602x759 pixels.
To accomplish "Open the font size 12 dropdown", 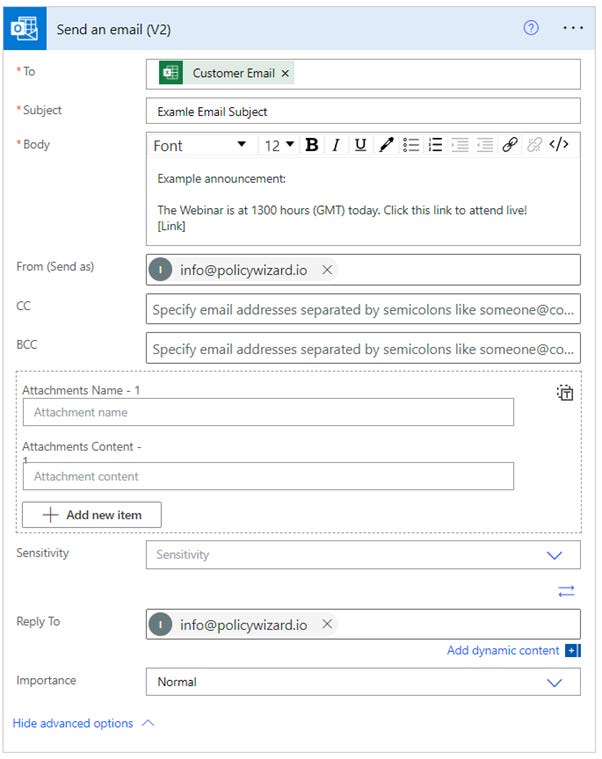I will coord(280,146).
